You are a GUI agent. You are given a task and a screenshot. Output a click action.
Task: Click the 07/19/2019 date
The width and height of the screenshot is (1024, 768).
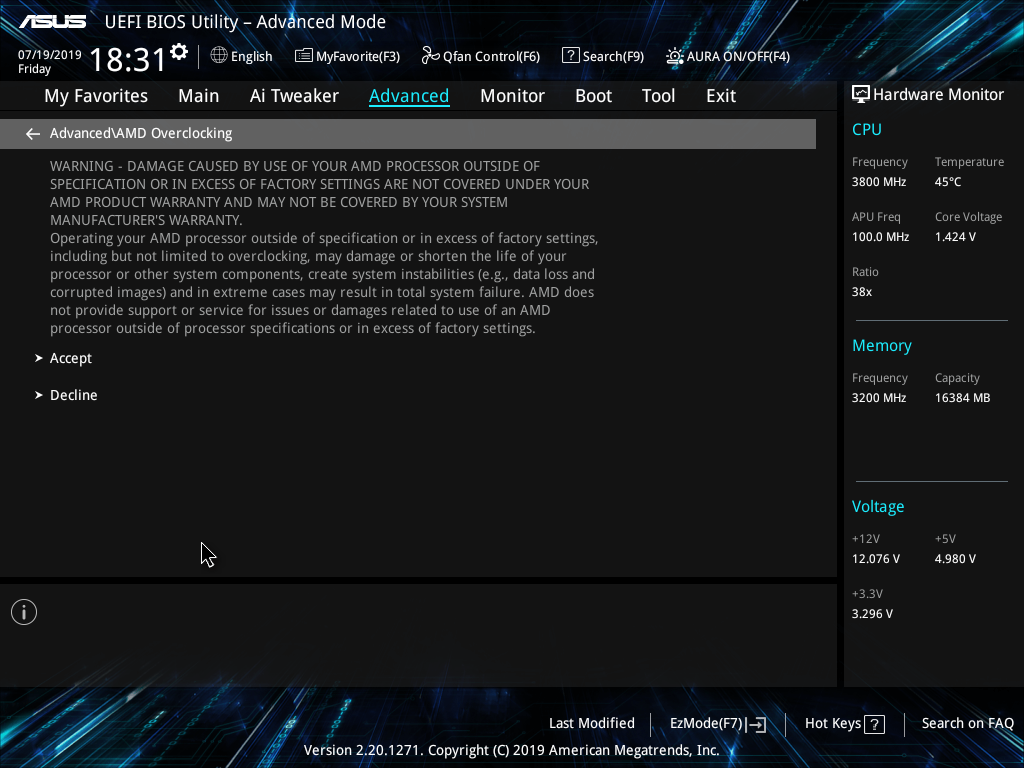(50, 55)
